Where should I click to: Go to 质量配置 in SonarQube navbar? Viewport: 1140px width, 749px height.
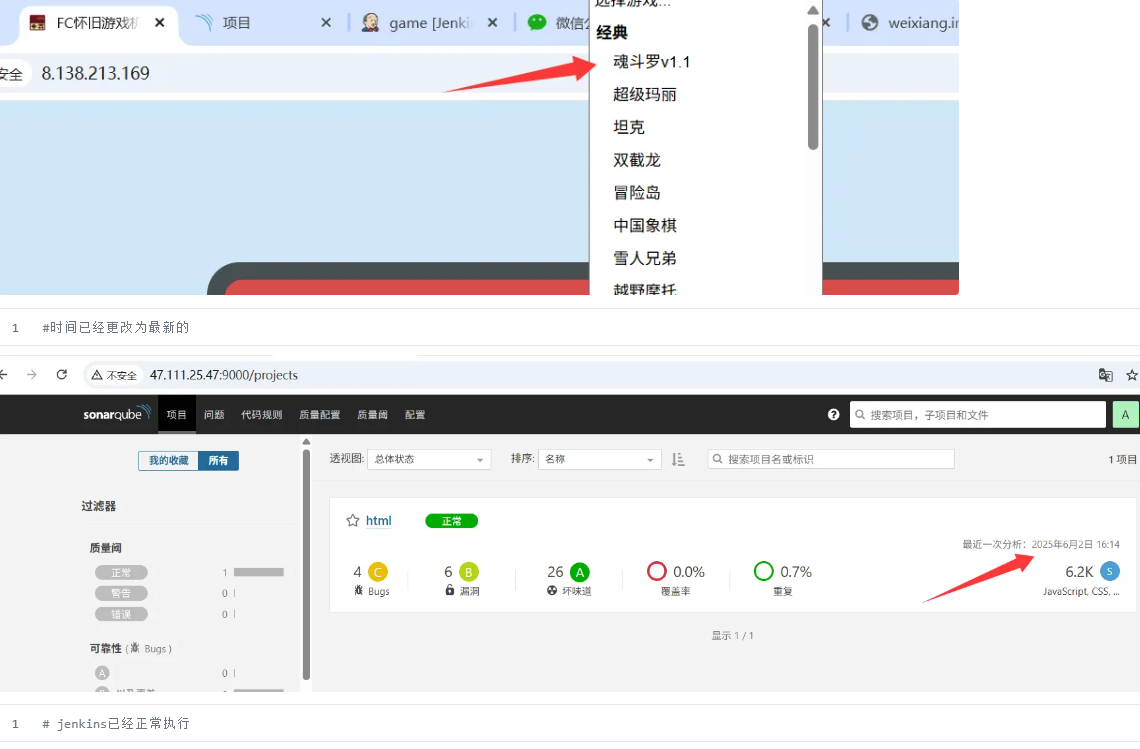320,414
